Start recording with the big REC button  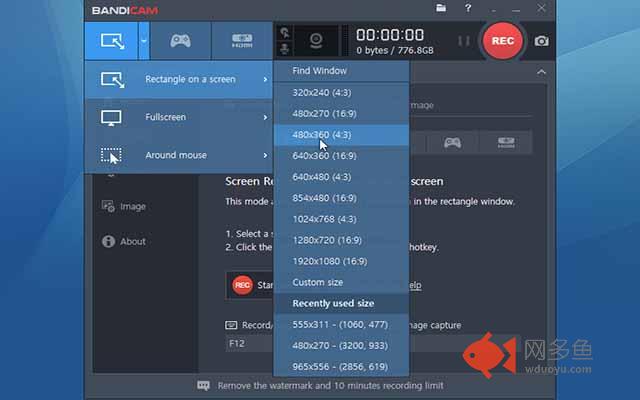[x=502, y=41]
